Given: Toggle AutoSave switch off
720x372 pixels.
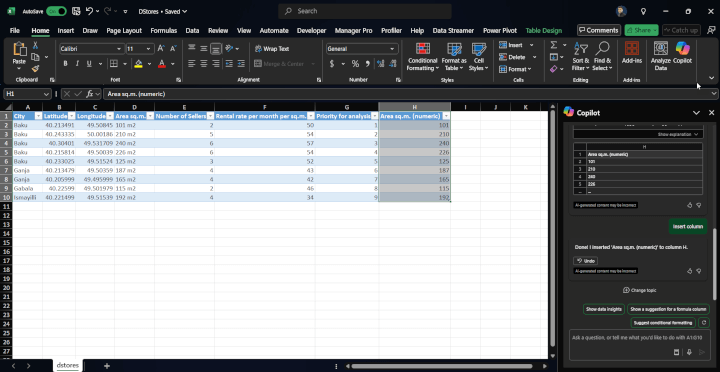Looking at the screenshot, I should pyautogui.click(x=56, y=11).
